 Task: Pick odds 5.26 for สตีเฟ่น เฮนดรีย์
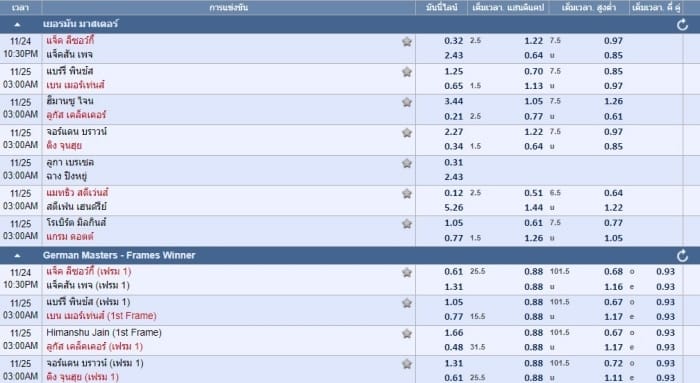454,208
